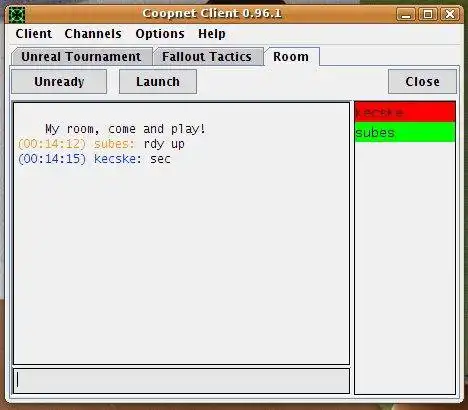Viewport: 468px width, 410px height.
Task: Click the room description 'My room, come and play!'
Action: [126, 129]
